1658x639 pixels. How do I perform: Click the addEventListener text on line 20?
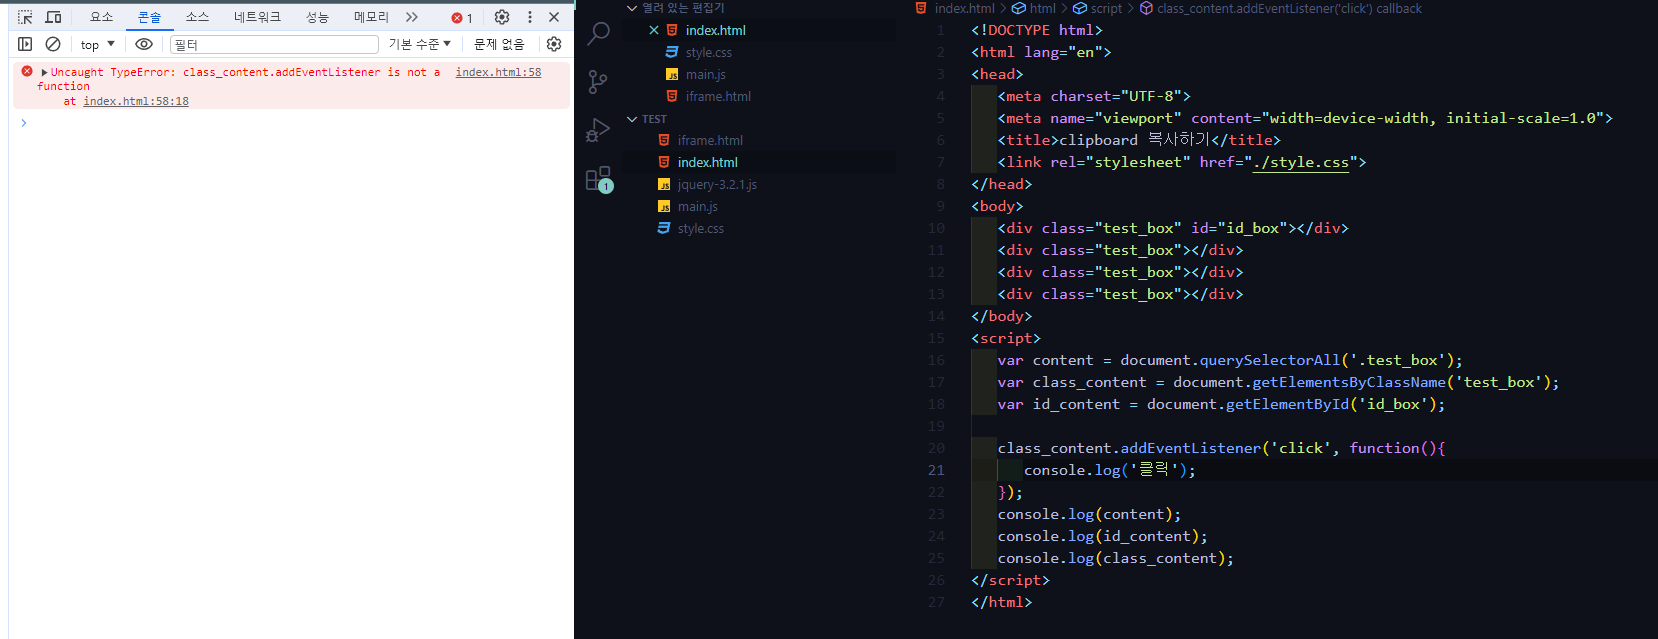click(1190, 448)
